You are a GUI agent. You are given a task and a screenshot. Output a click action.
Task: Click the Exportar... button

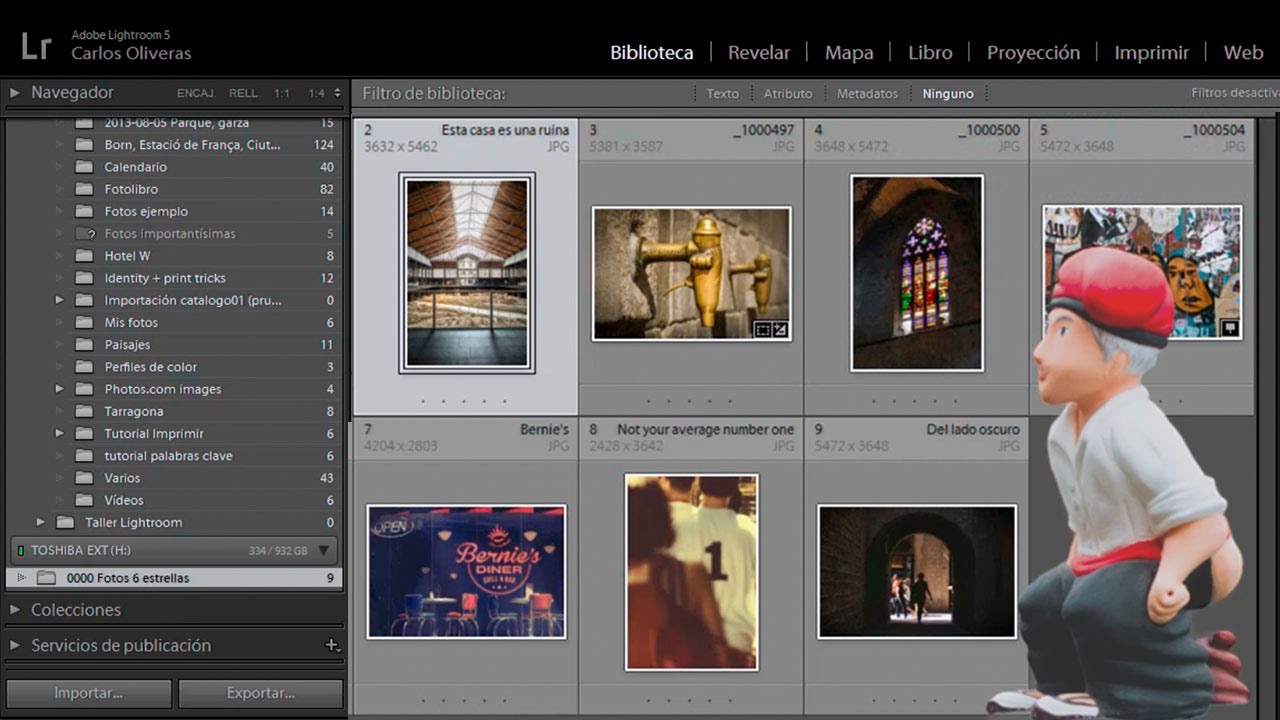click(x=261, y=693)
